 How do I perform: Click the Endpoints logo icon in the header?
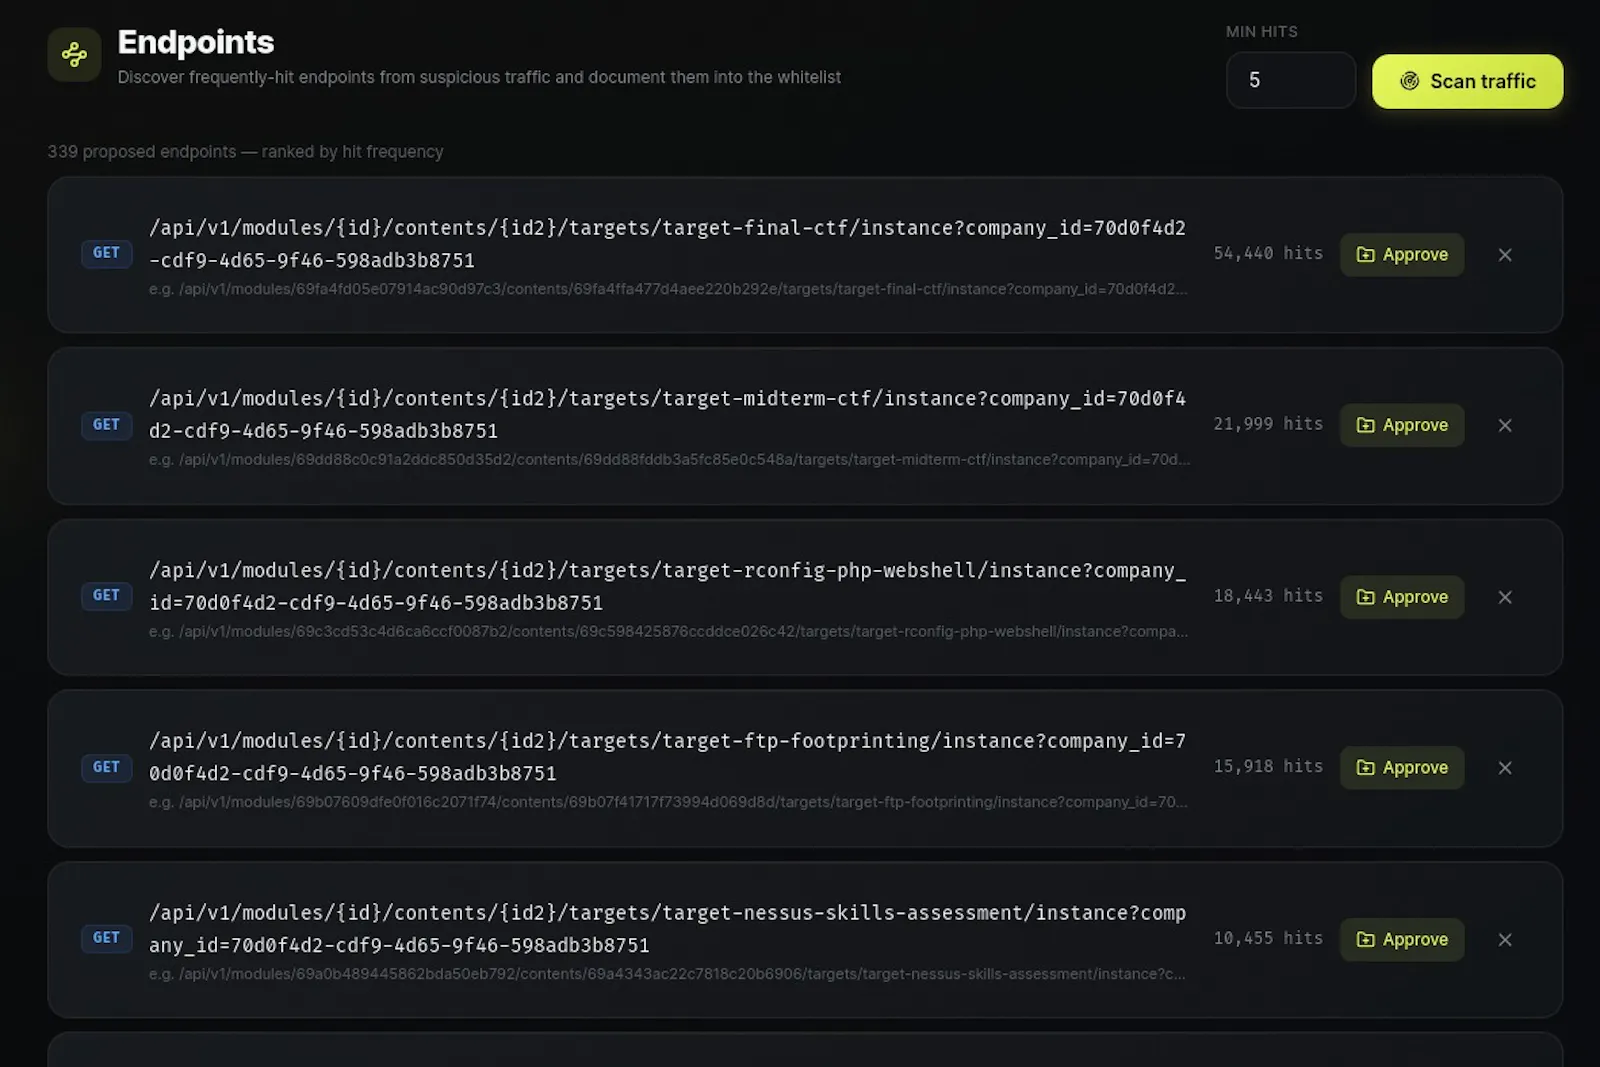pyautogui.click(x=74, y=54)
